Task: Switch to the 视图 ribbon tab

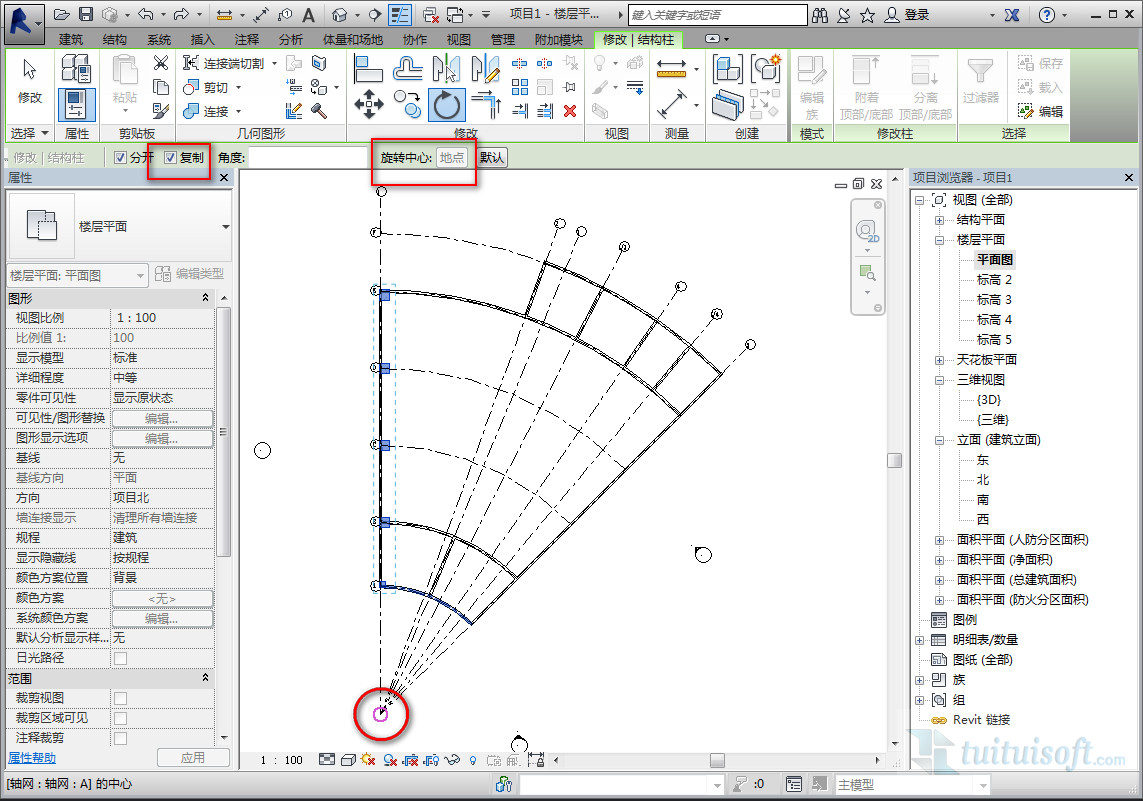Action: pyautogui.click(x=459, y=39)
